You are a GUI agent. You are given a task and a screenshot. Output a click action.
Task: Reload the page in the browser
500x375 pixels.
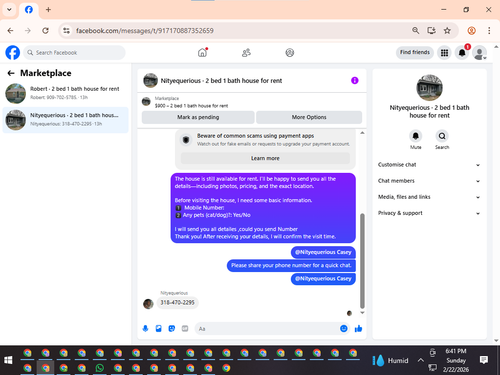[45, 31]
